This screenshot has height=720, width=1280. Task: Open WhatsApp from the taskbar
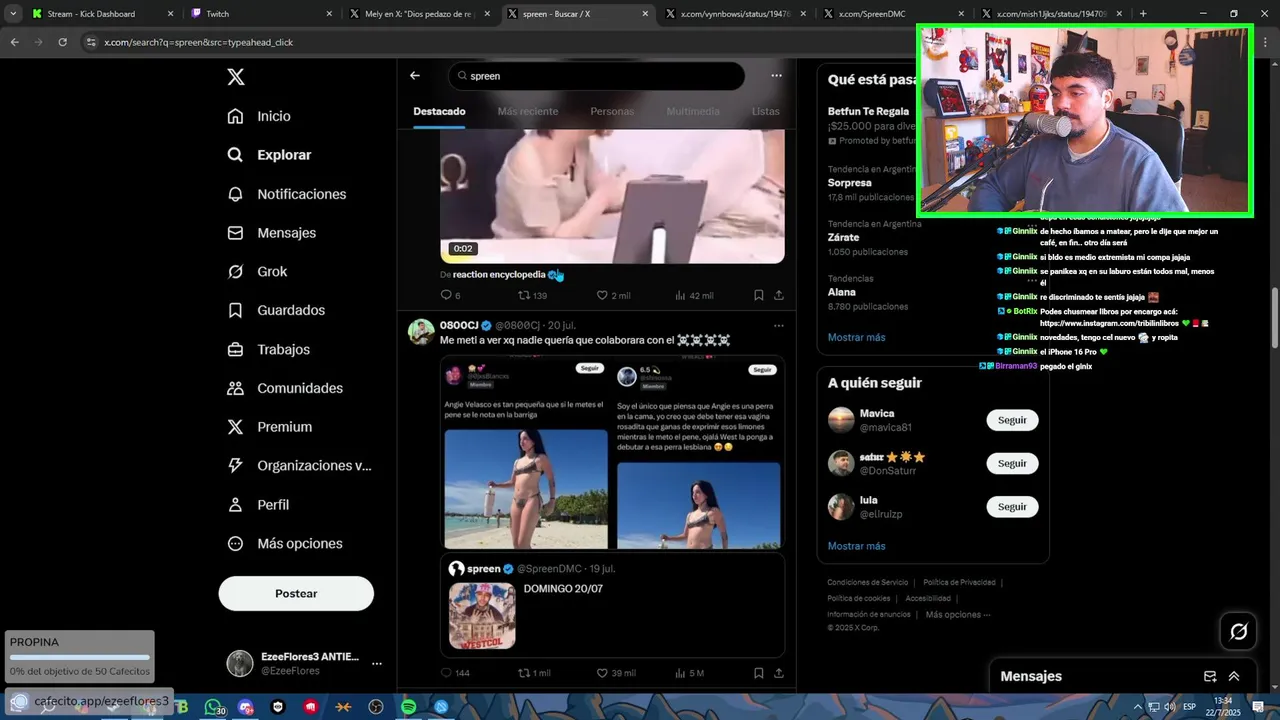[214, 707]
